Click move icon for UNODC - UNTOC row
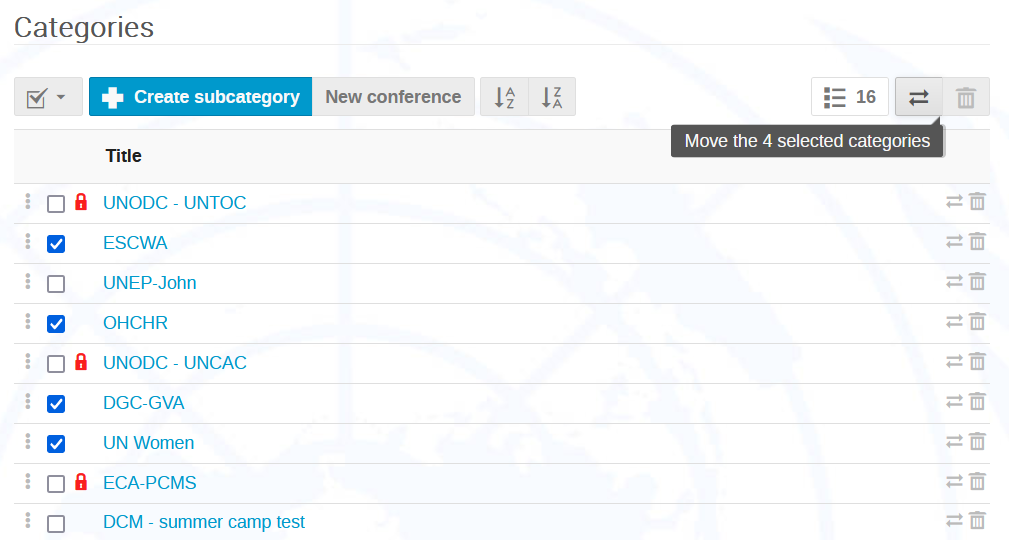This screenshot has height=540, width=1009. point(954,202)
